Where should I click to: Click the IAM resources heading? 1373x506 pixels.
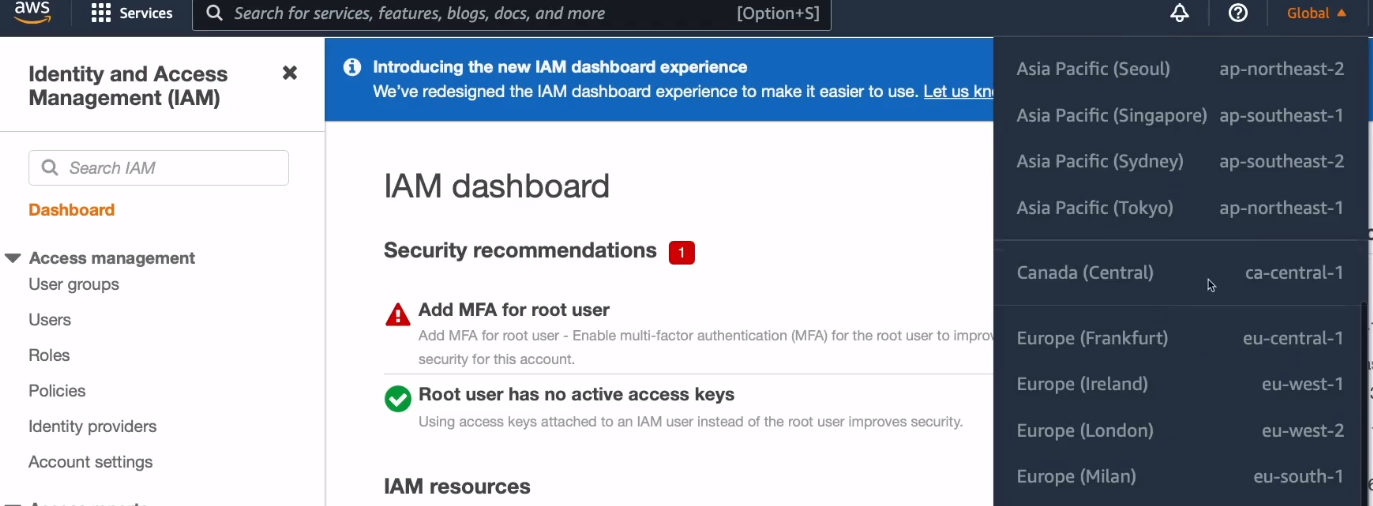[457, 486]
